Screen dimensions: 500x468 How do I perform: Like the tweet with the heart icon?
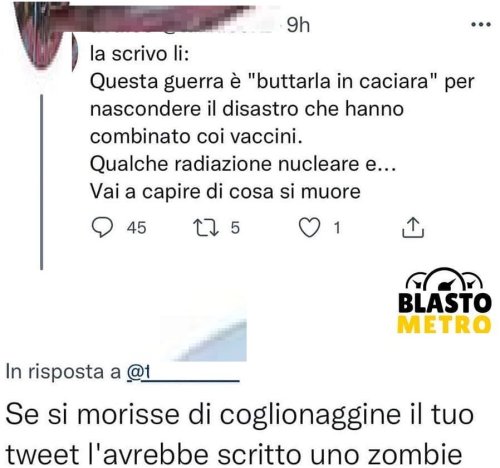[x=309, y=228]
